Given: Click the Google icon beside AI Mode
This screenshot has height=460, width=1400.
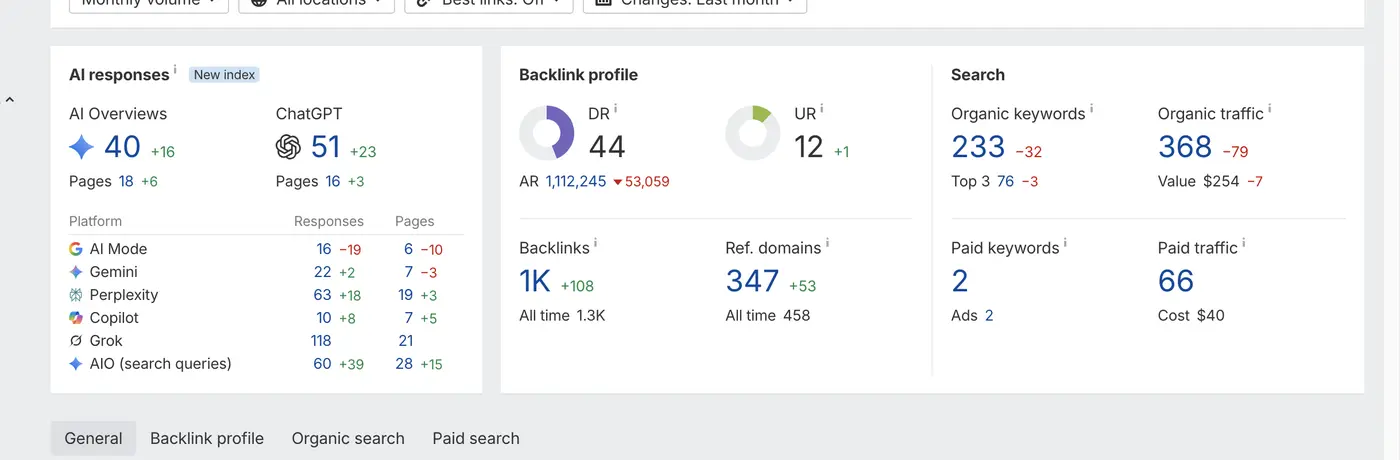Looking at the screenshot, I should 76,249.
